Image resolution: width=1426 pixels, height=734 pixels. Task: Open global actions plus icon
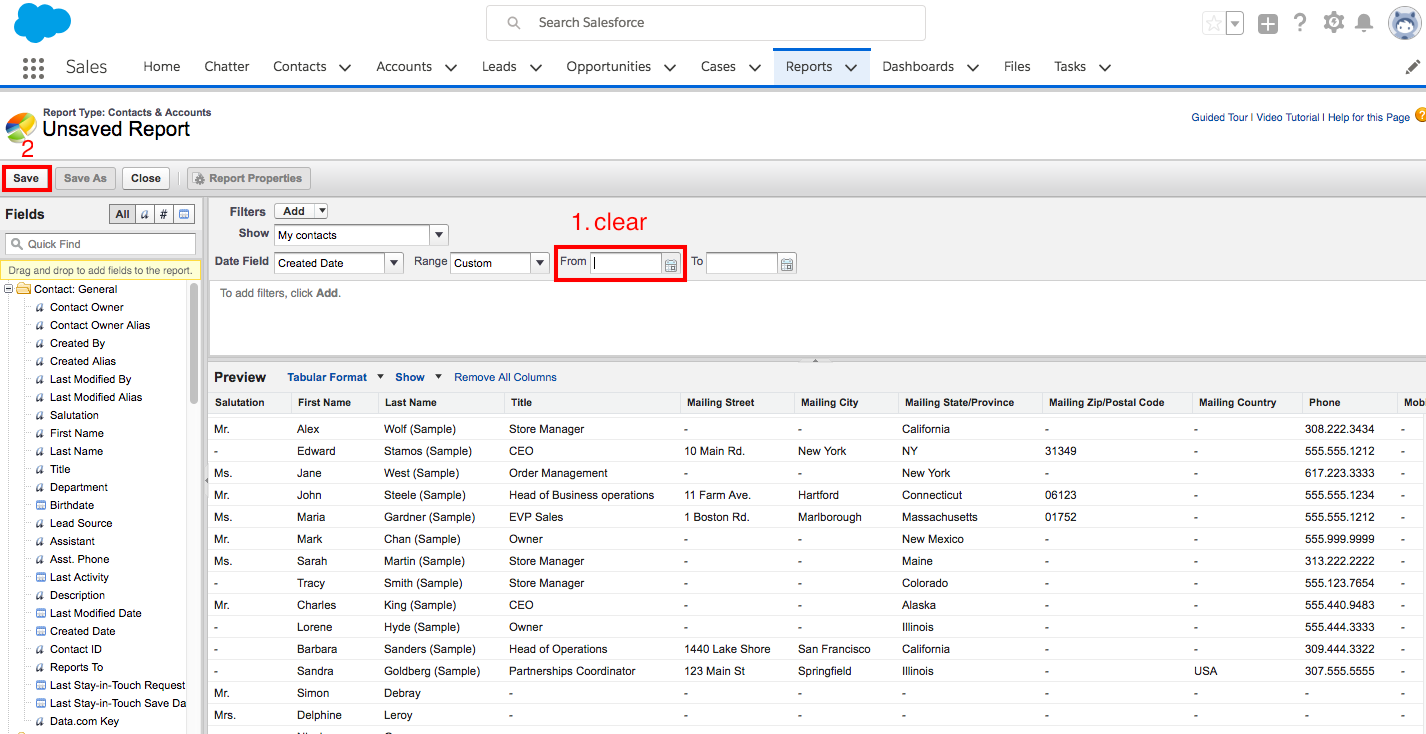click(x=1268, y=24)
